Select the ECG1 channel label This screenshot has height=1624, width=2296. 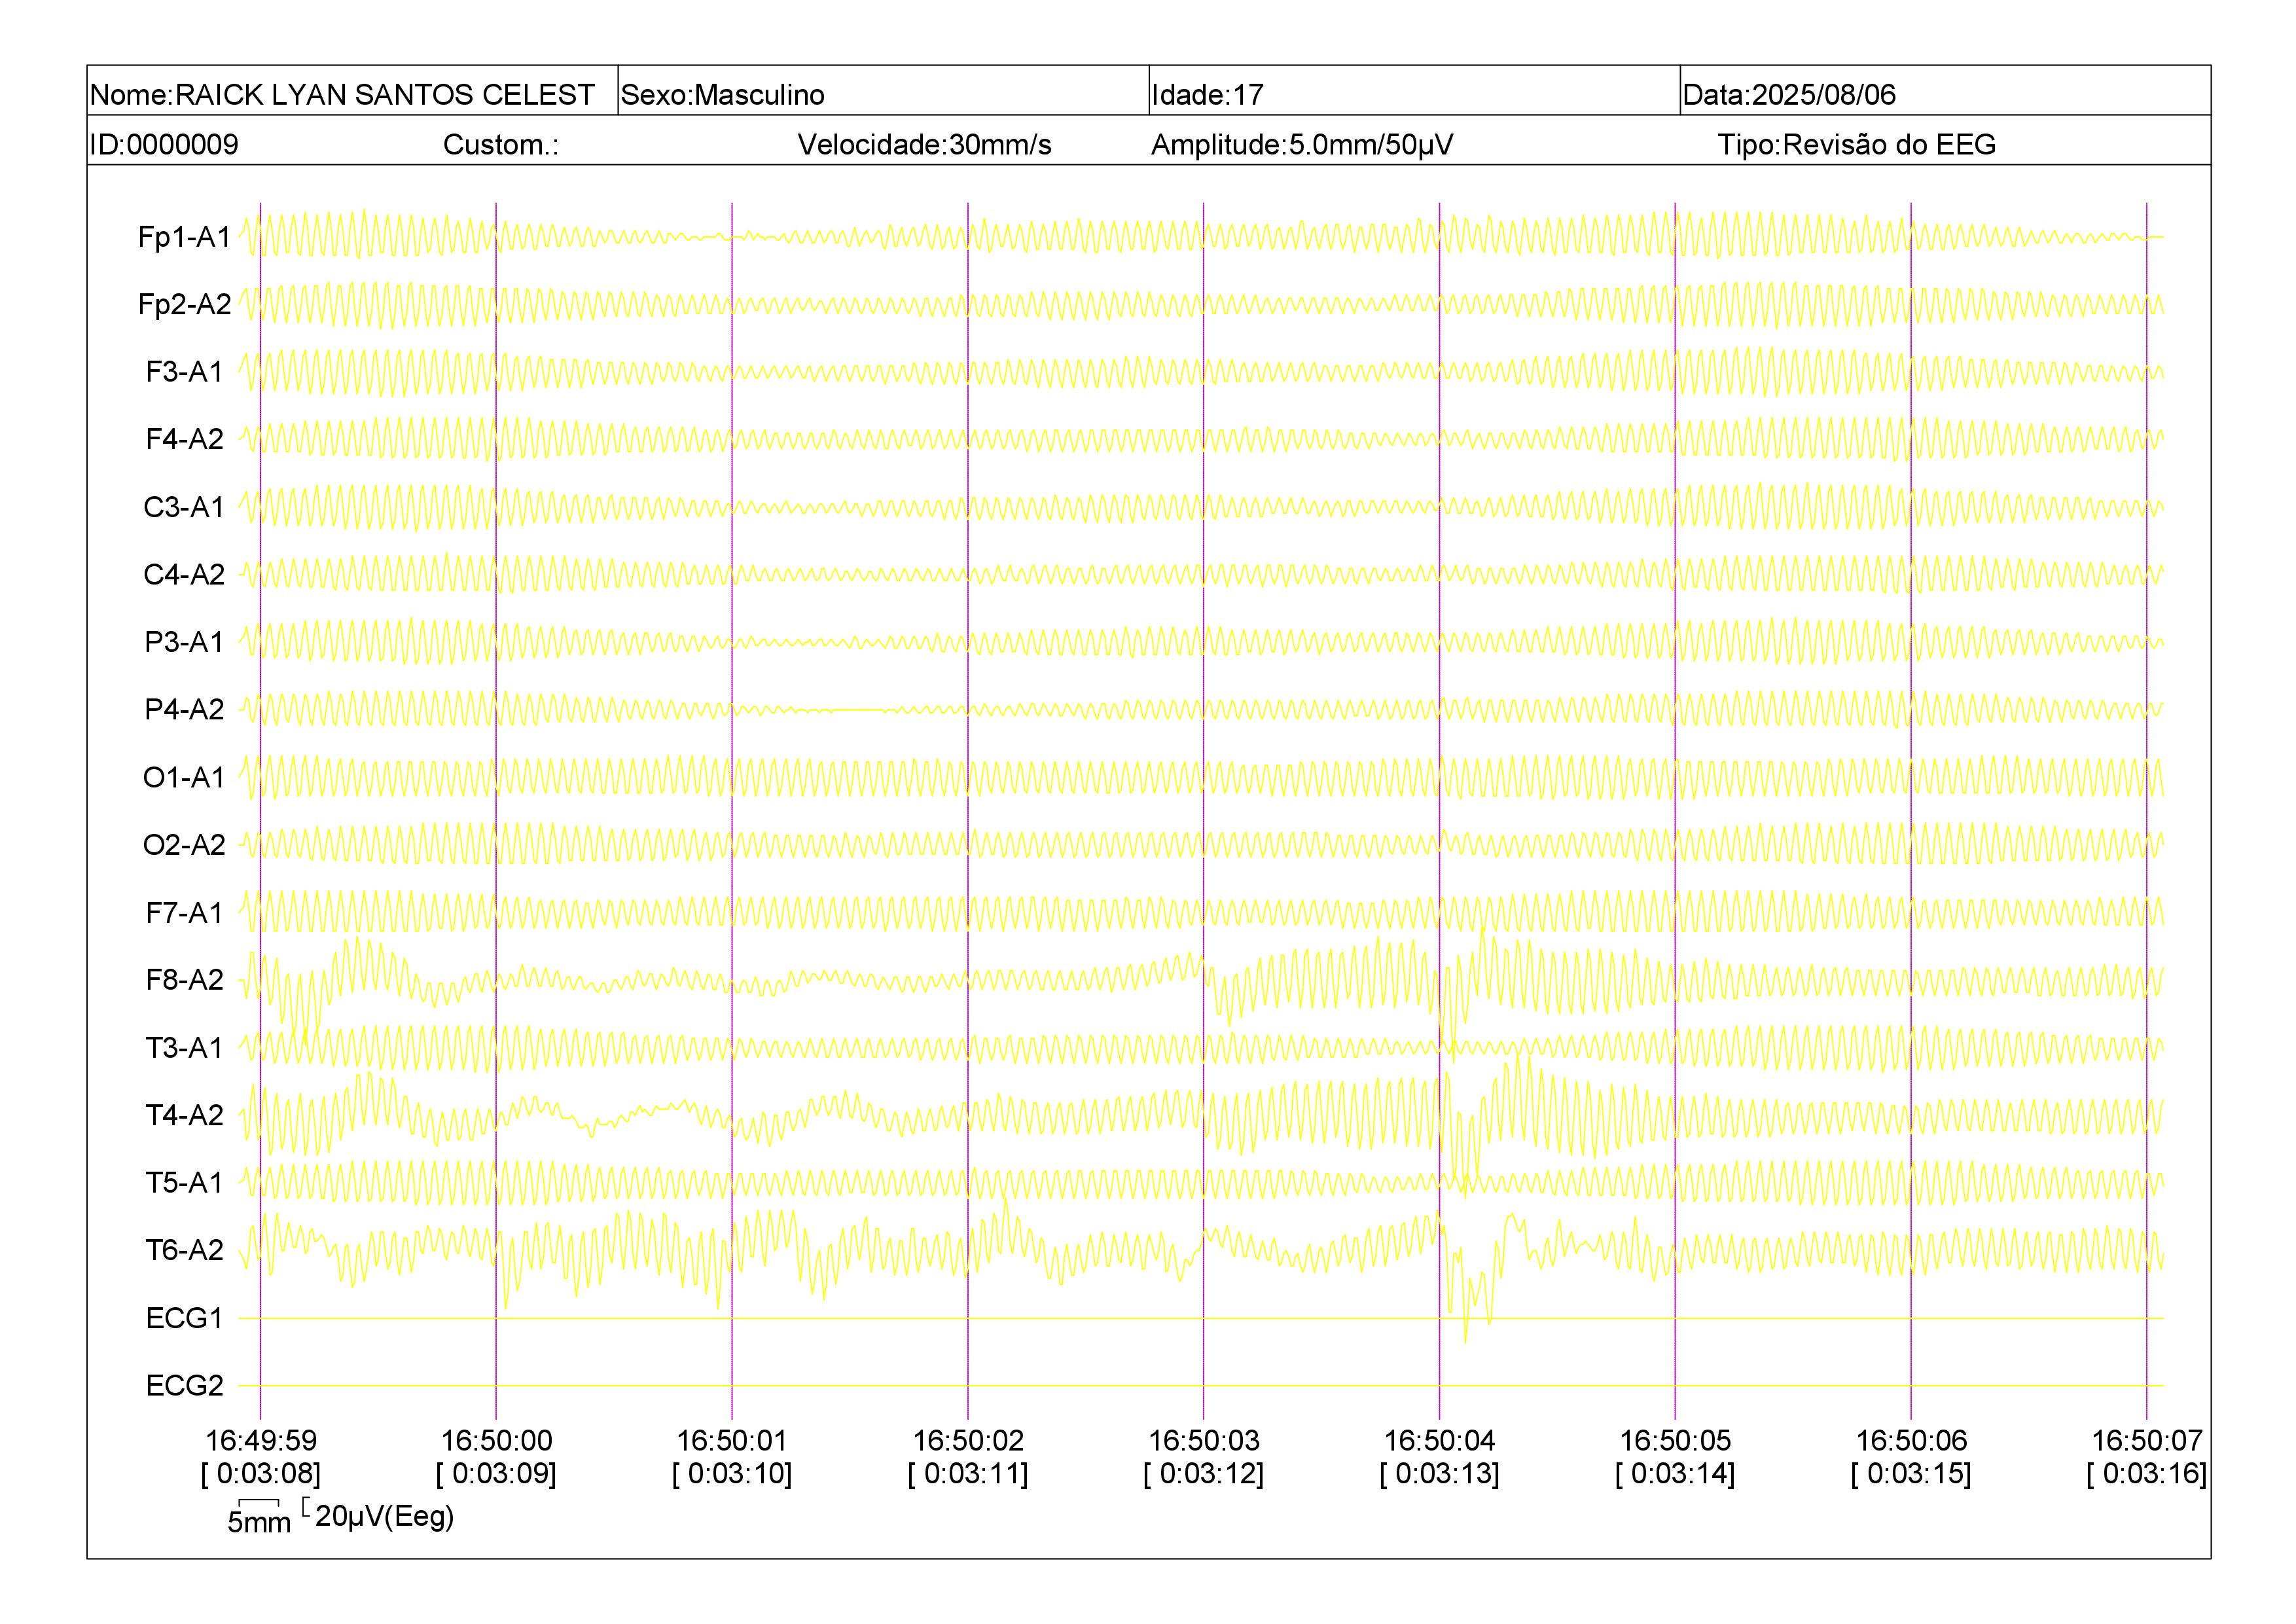click(x=184, y=1318)
